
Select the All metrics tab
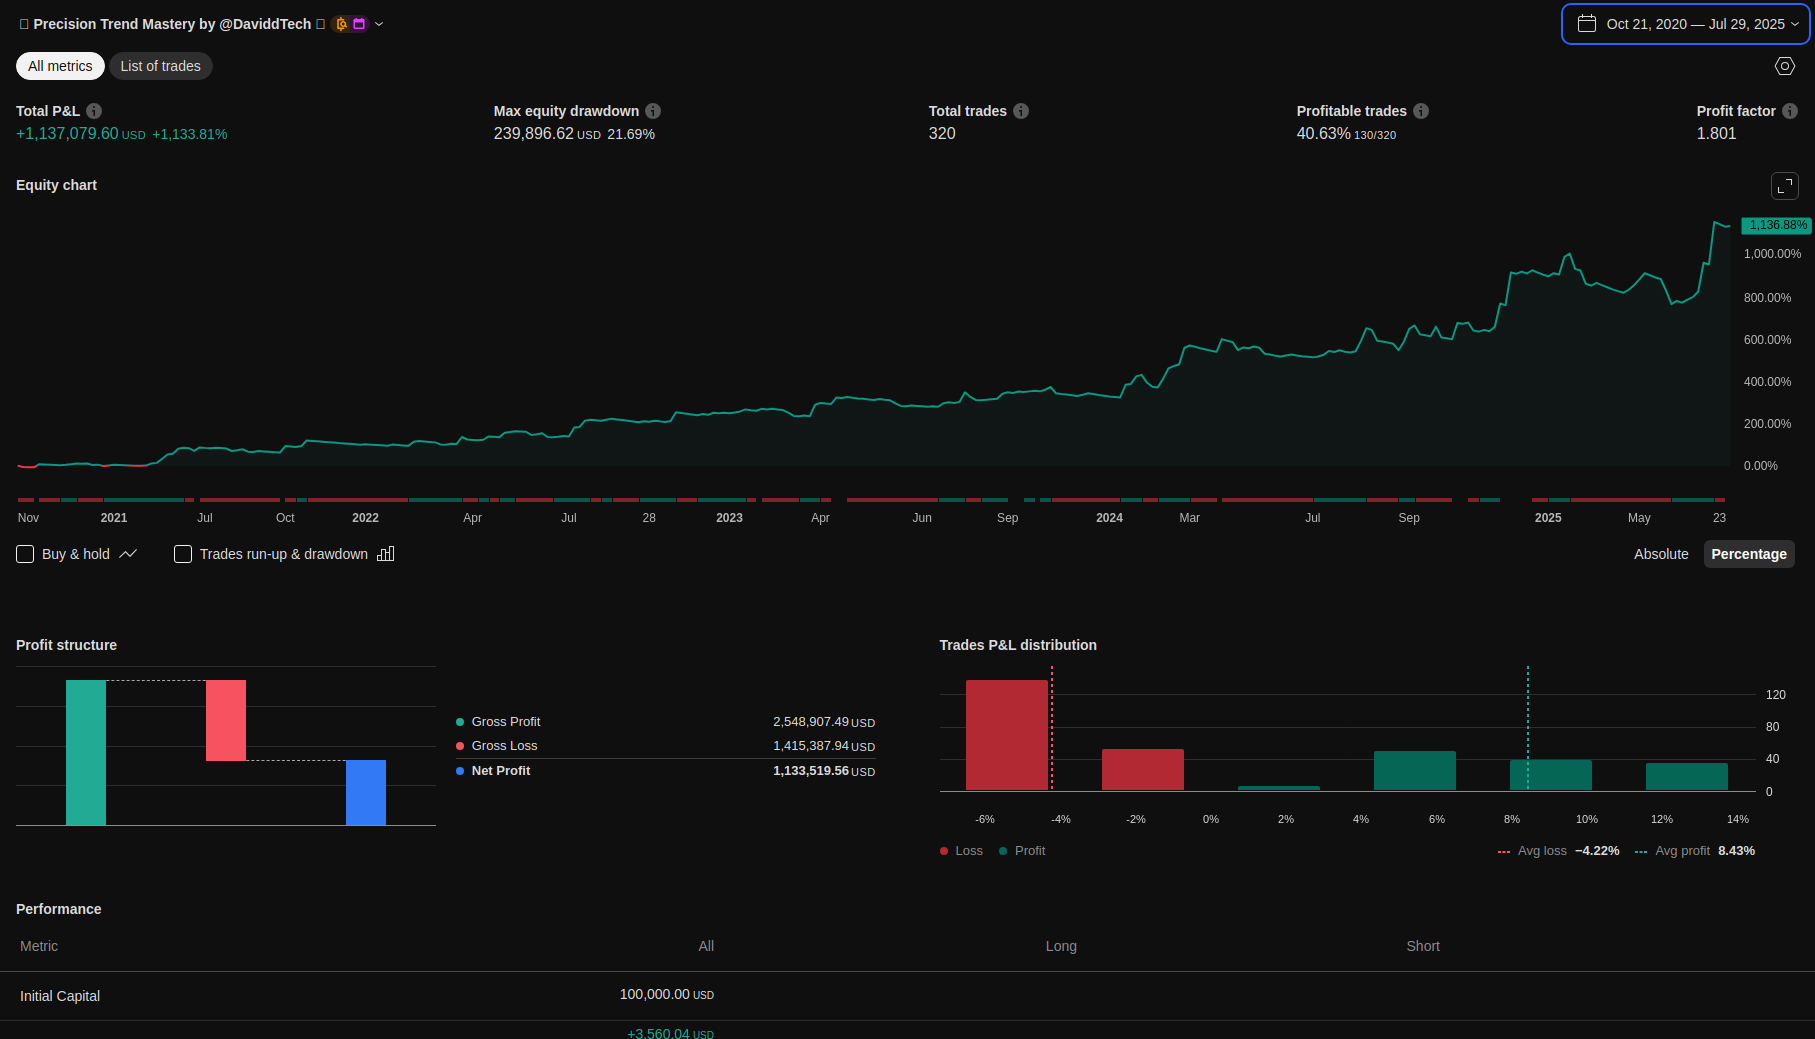coord(60,66)
